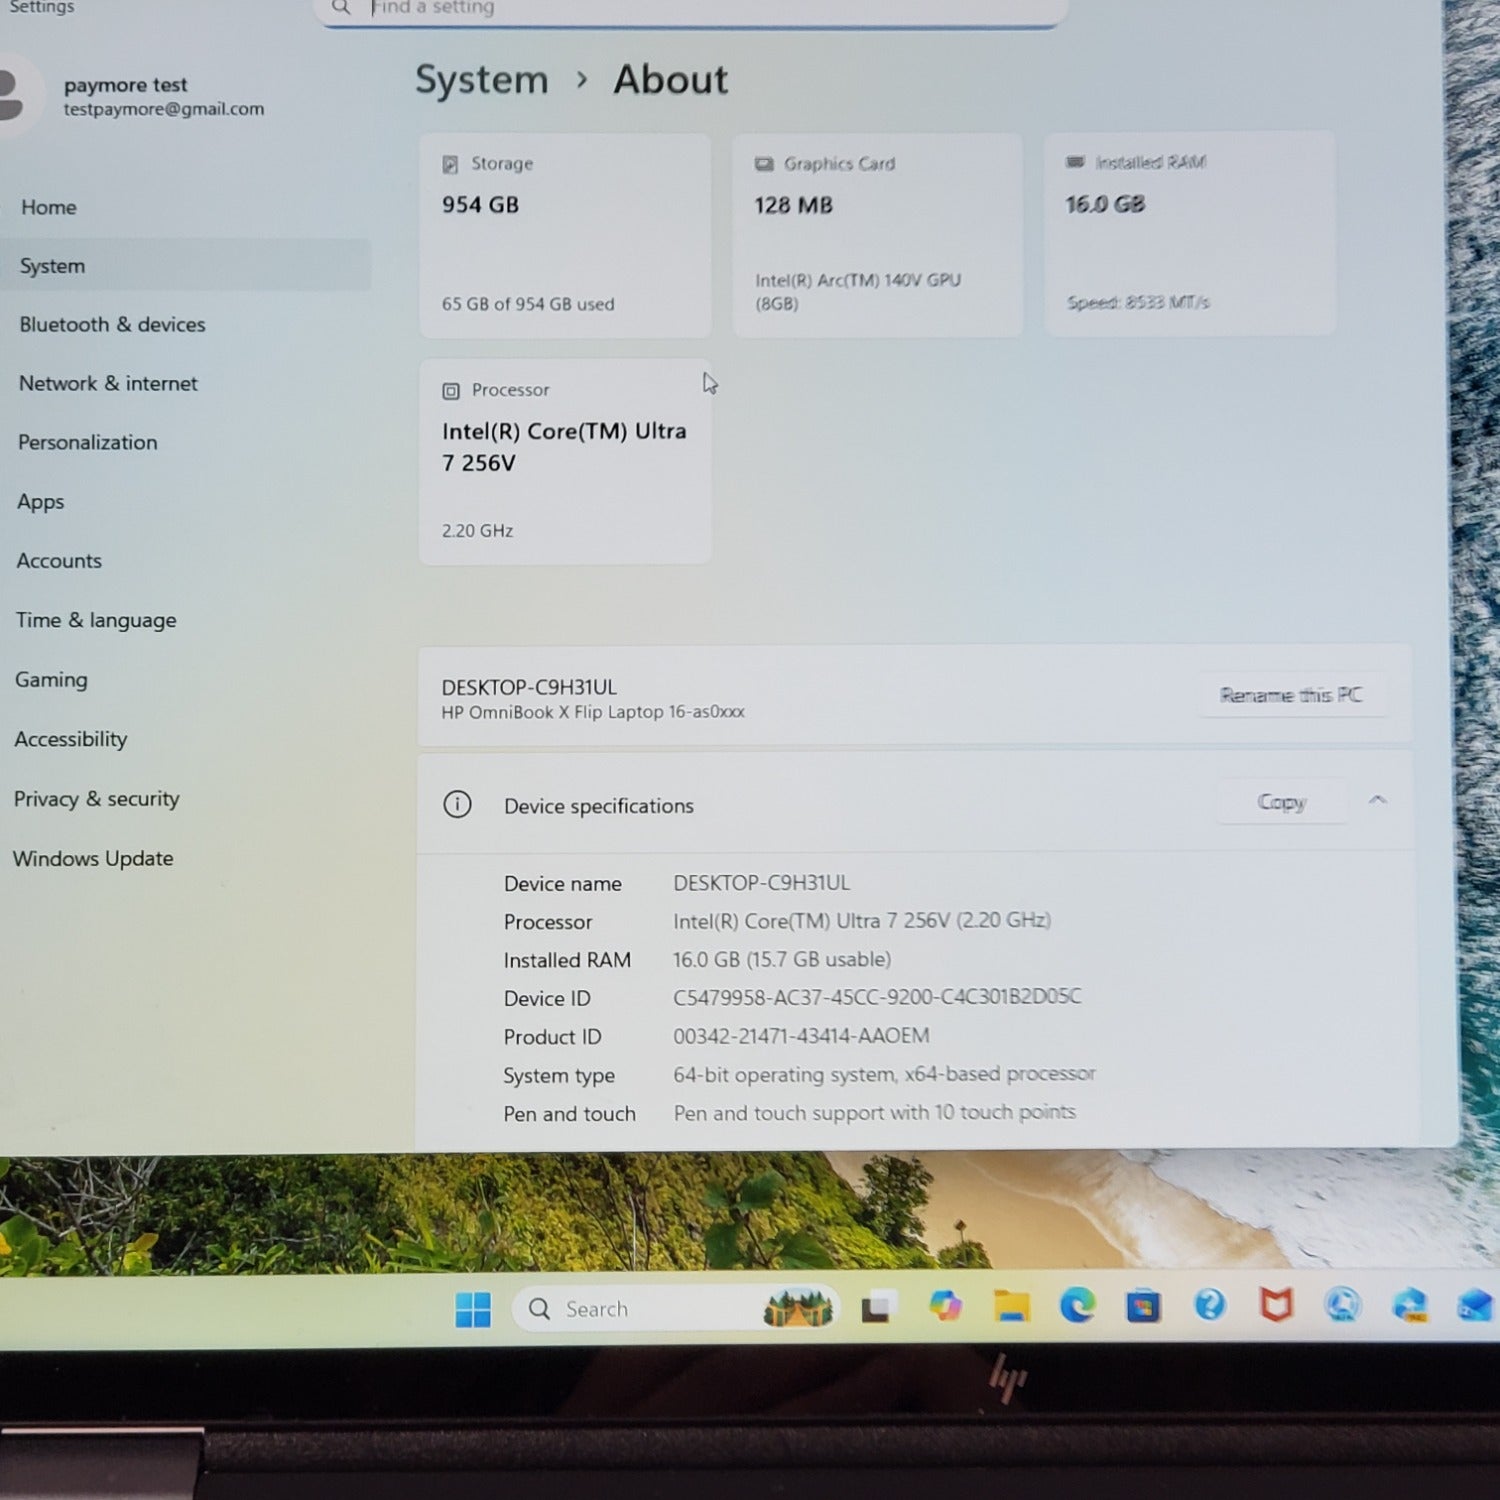1500x1500 pixels.
Task: Click System in the breadcrumb header
Action: [481, 80]
